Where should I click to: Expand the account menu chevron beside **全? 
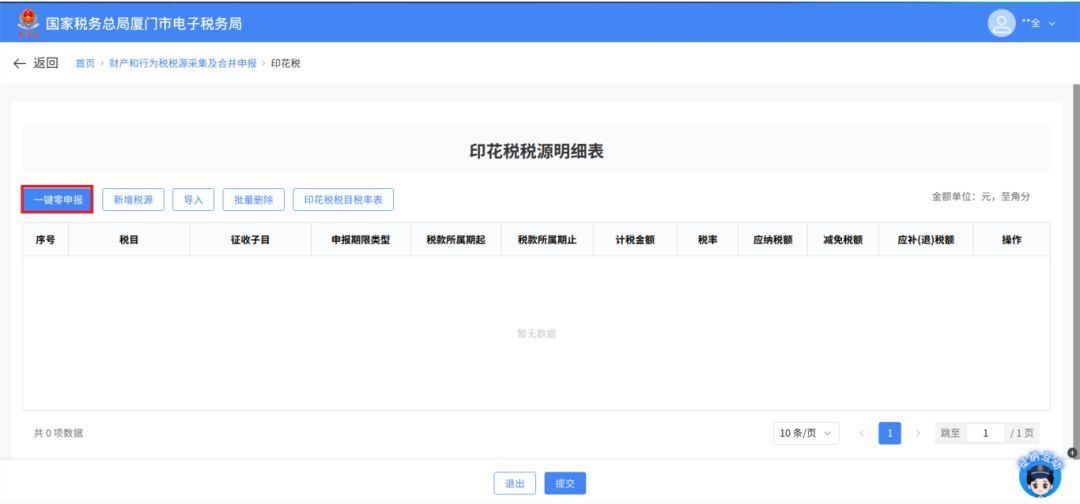[1051, 23]
